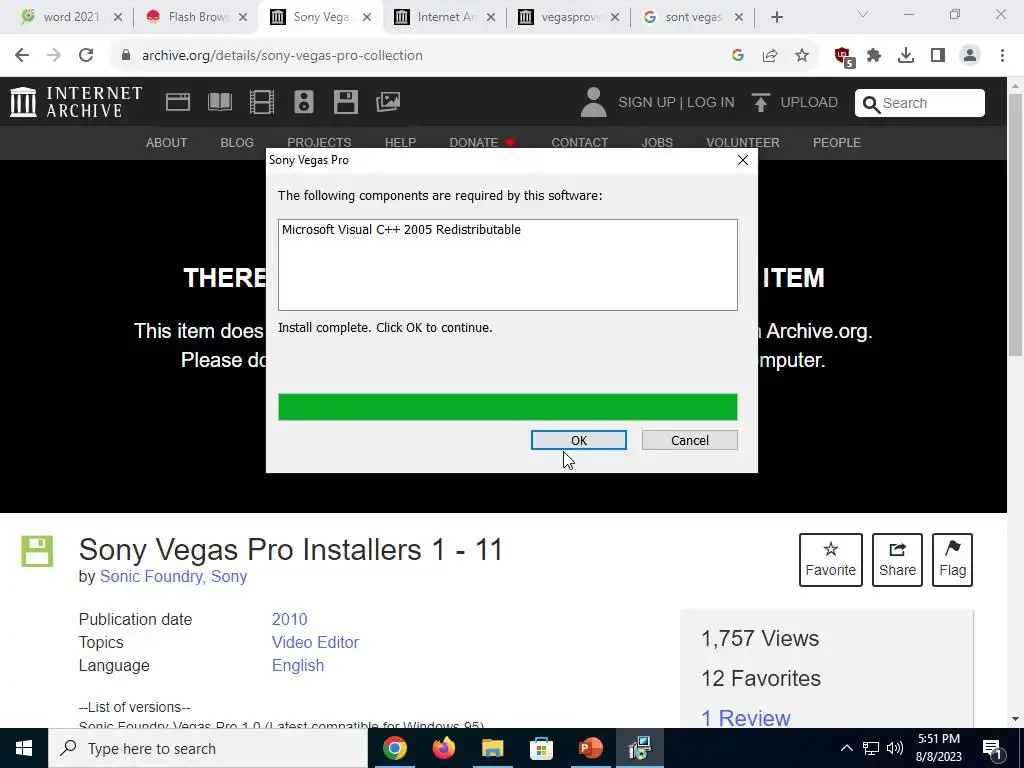Click the share page icon in address bar
1024x768 pixels.
[x=770, y=56]
